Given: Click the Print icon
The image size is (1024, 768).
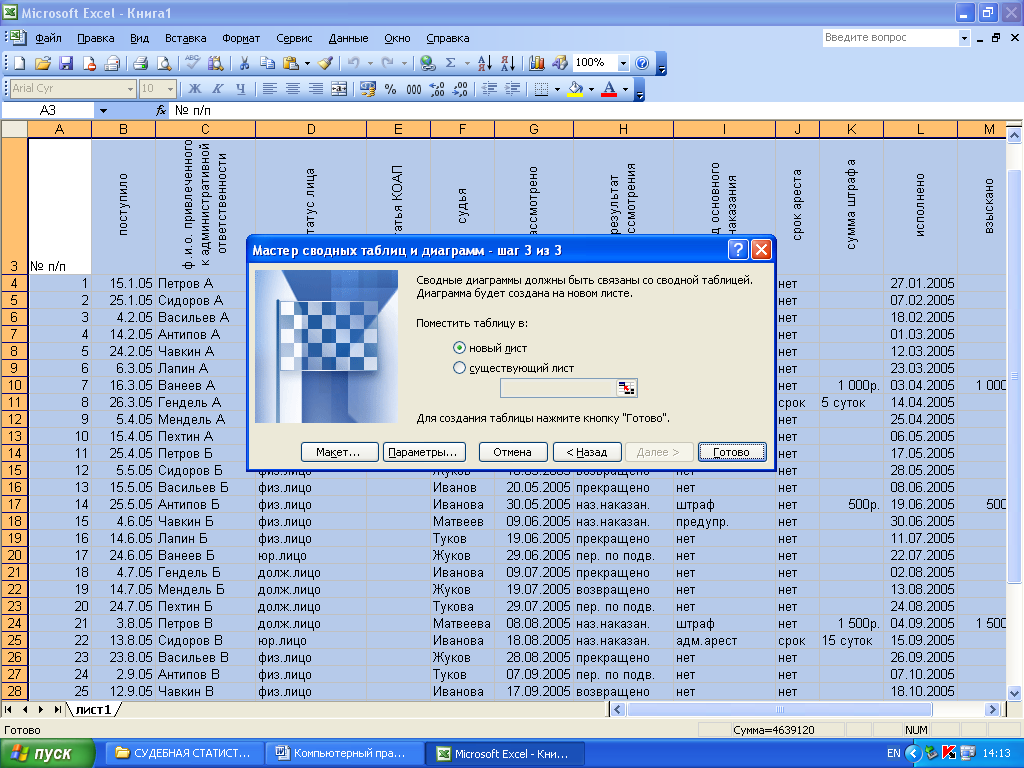Looking at the screenshot, I should [x=140, y=63].
